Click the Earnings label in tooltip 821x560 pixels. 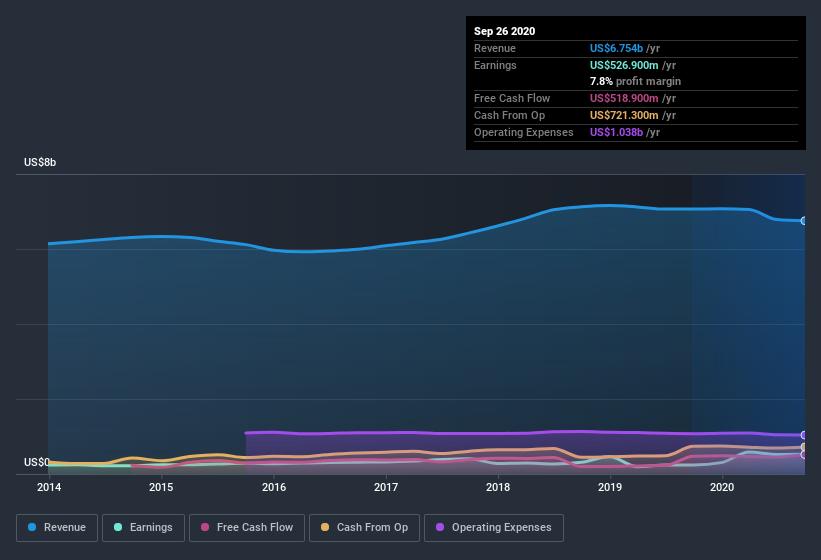pyautogui.click(x=495, y=65)
